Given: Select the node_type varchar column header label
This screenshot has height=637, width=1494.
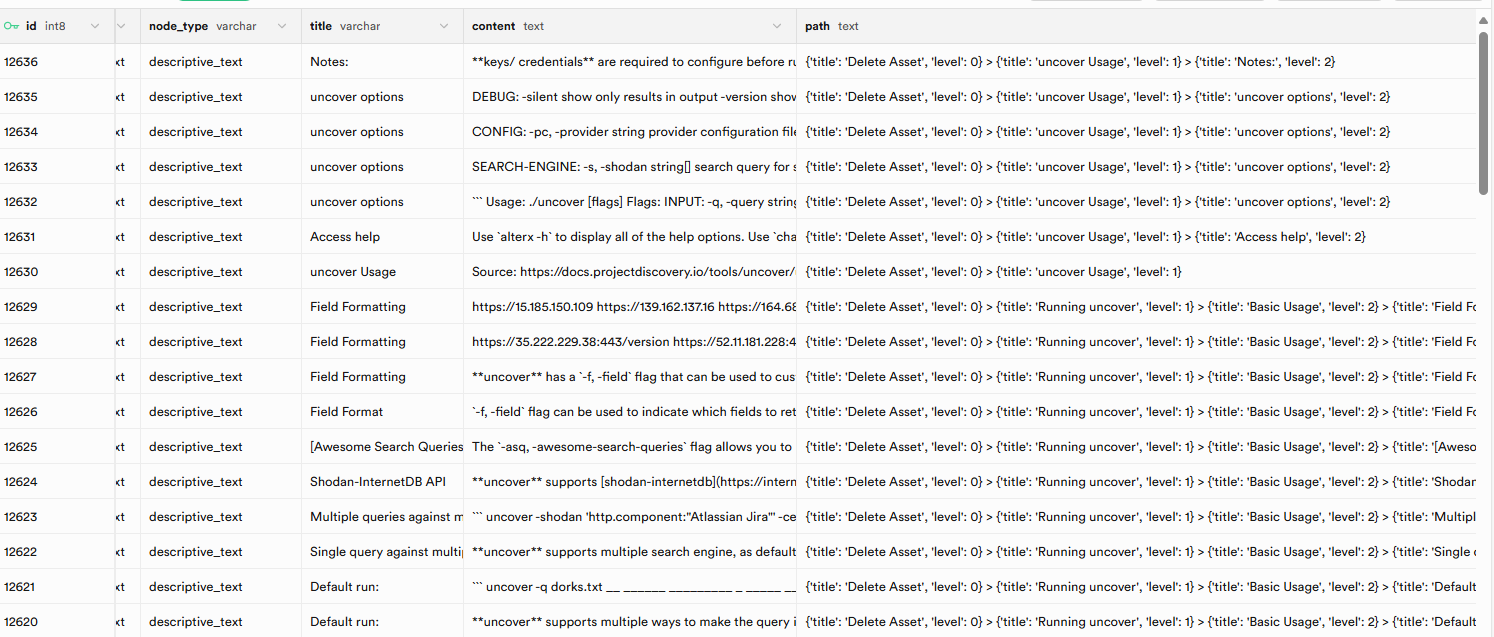Looking at the screenshot, I should 203,26.
